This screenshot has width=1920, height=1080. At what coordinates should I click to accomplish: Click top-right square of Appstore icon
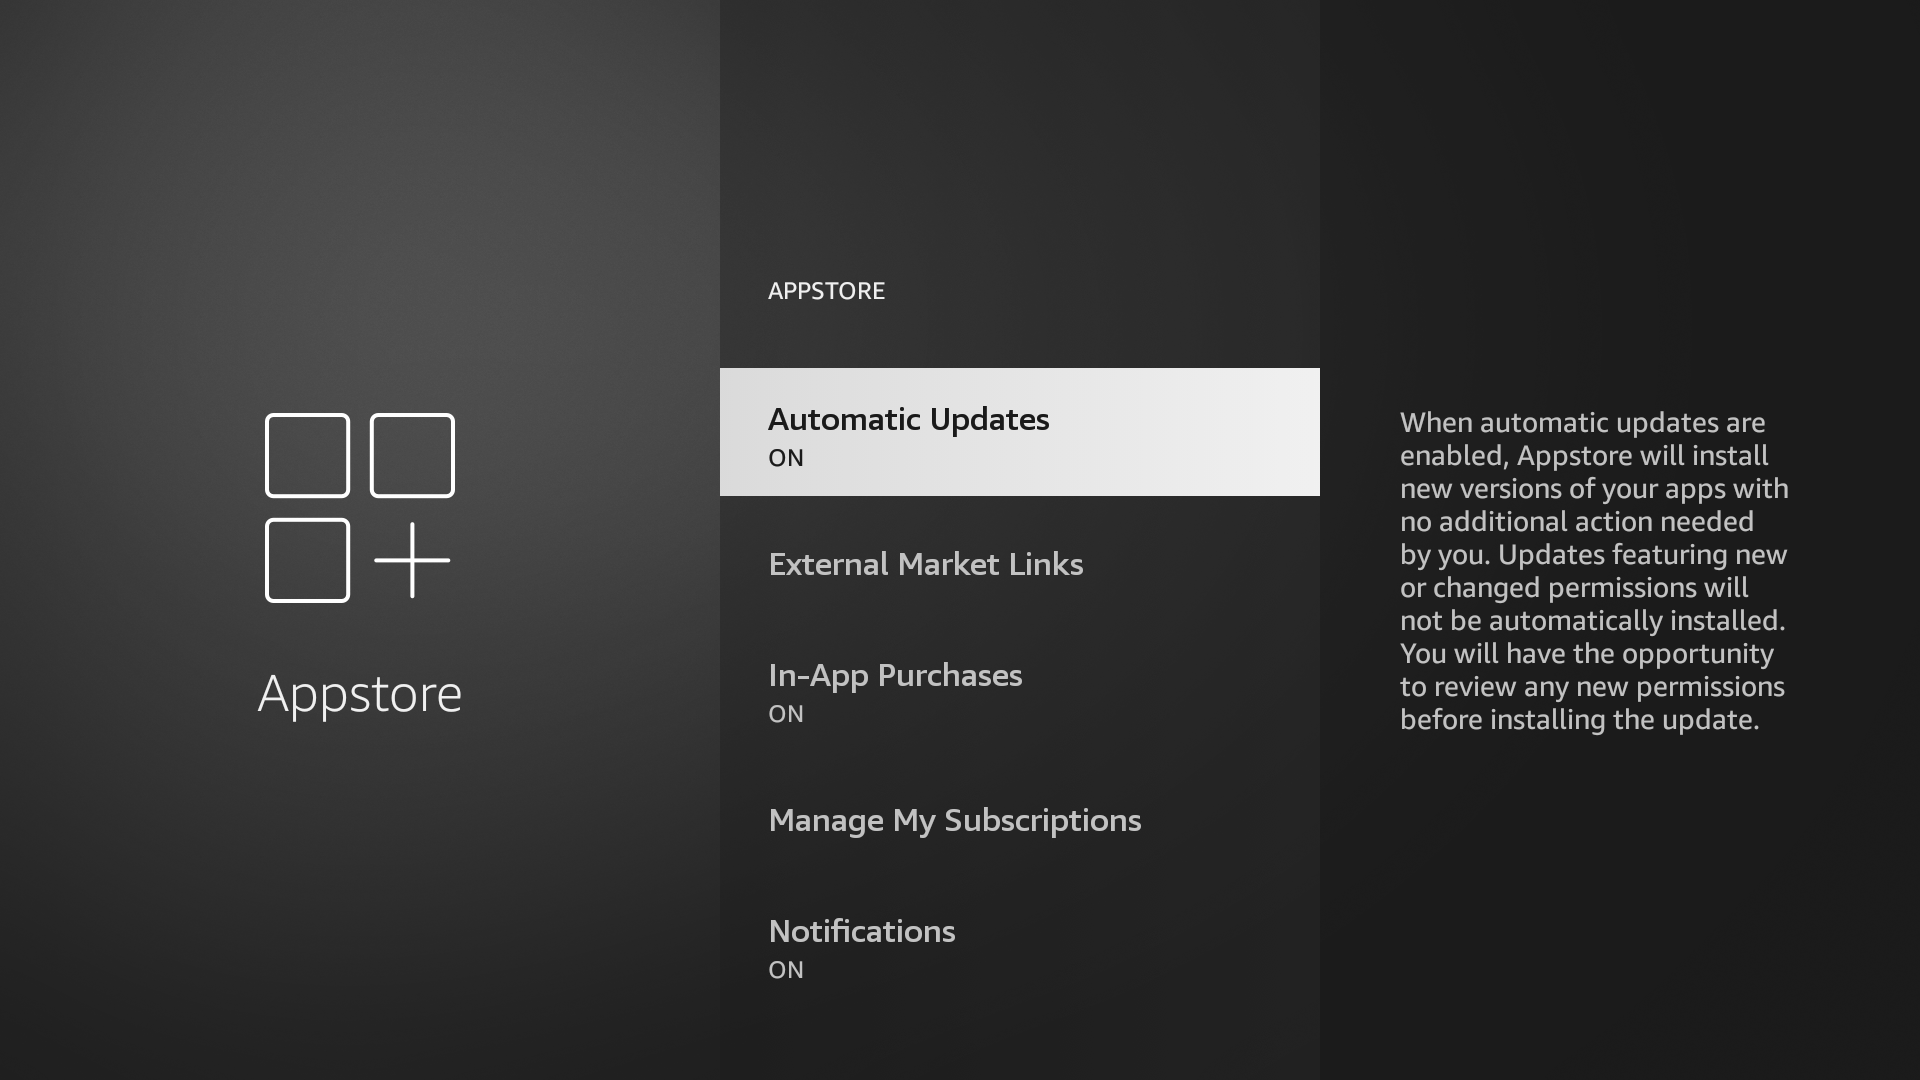412,455
